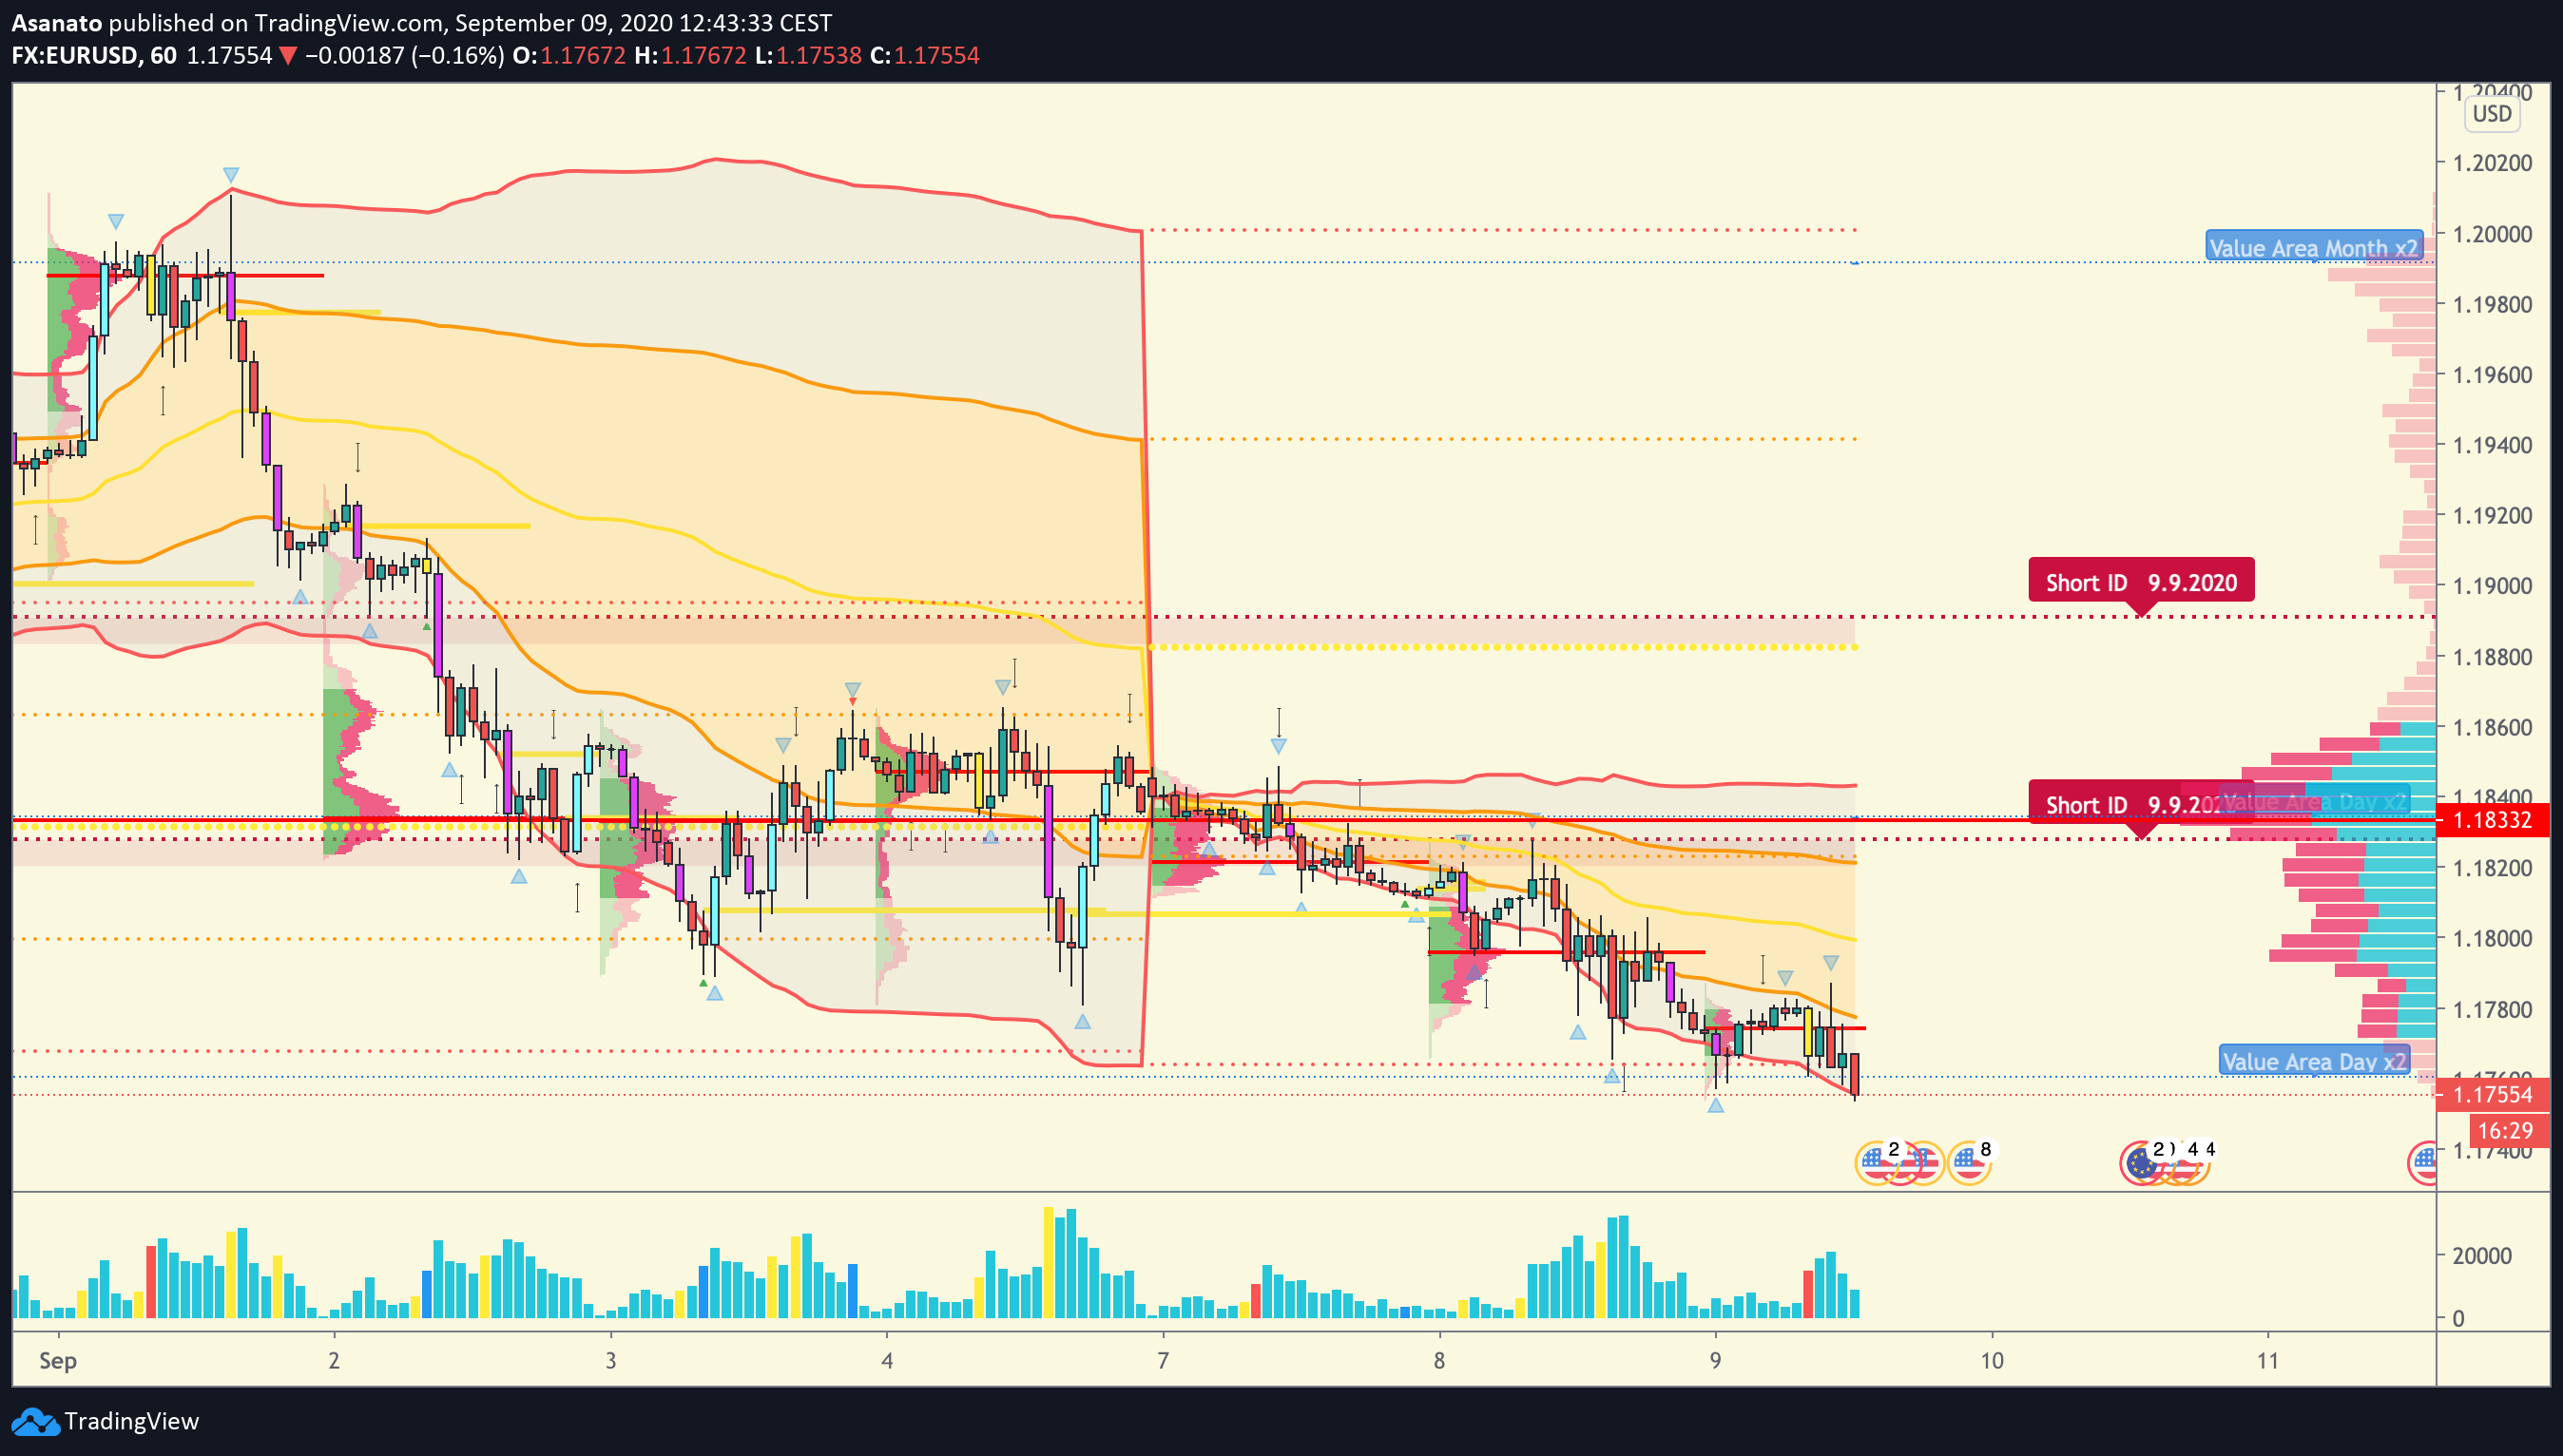Open the leftmost US event icon badged 2
Viewport: 2563px width, 1456px height.
pos(1877,1163)
